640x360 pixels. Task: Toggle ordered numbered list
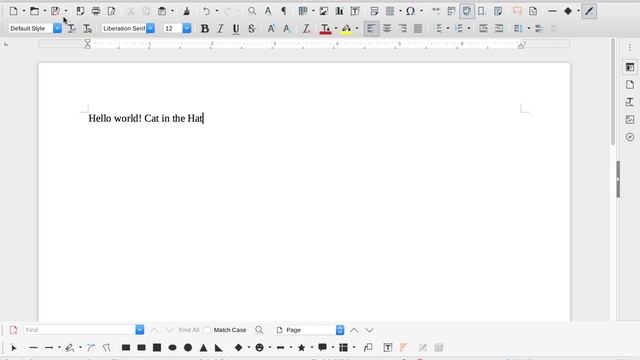pos(459,29)
